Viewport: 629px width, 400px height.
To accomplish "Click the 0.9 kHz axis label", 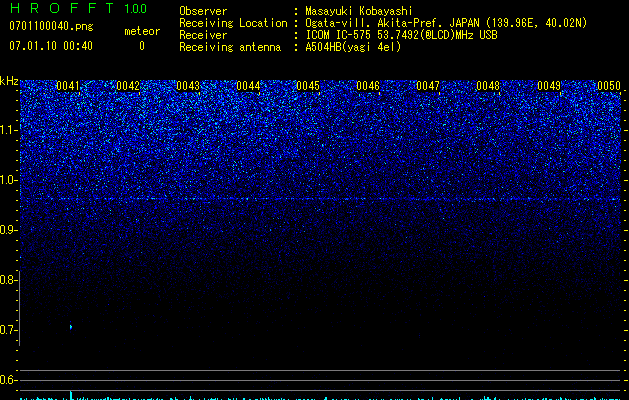I will [x=8, y=230].
